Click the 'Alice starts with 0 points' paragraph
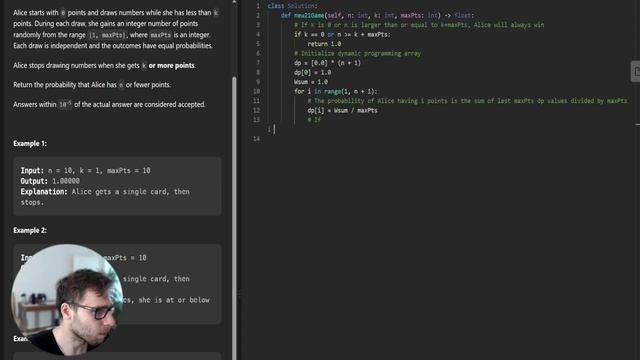This screenshot has height=360, width=640. pyautogui.click(x=116, y=29)
